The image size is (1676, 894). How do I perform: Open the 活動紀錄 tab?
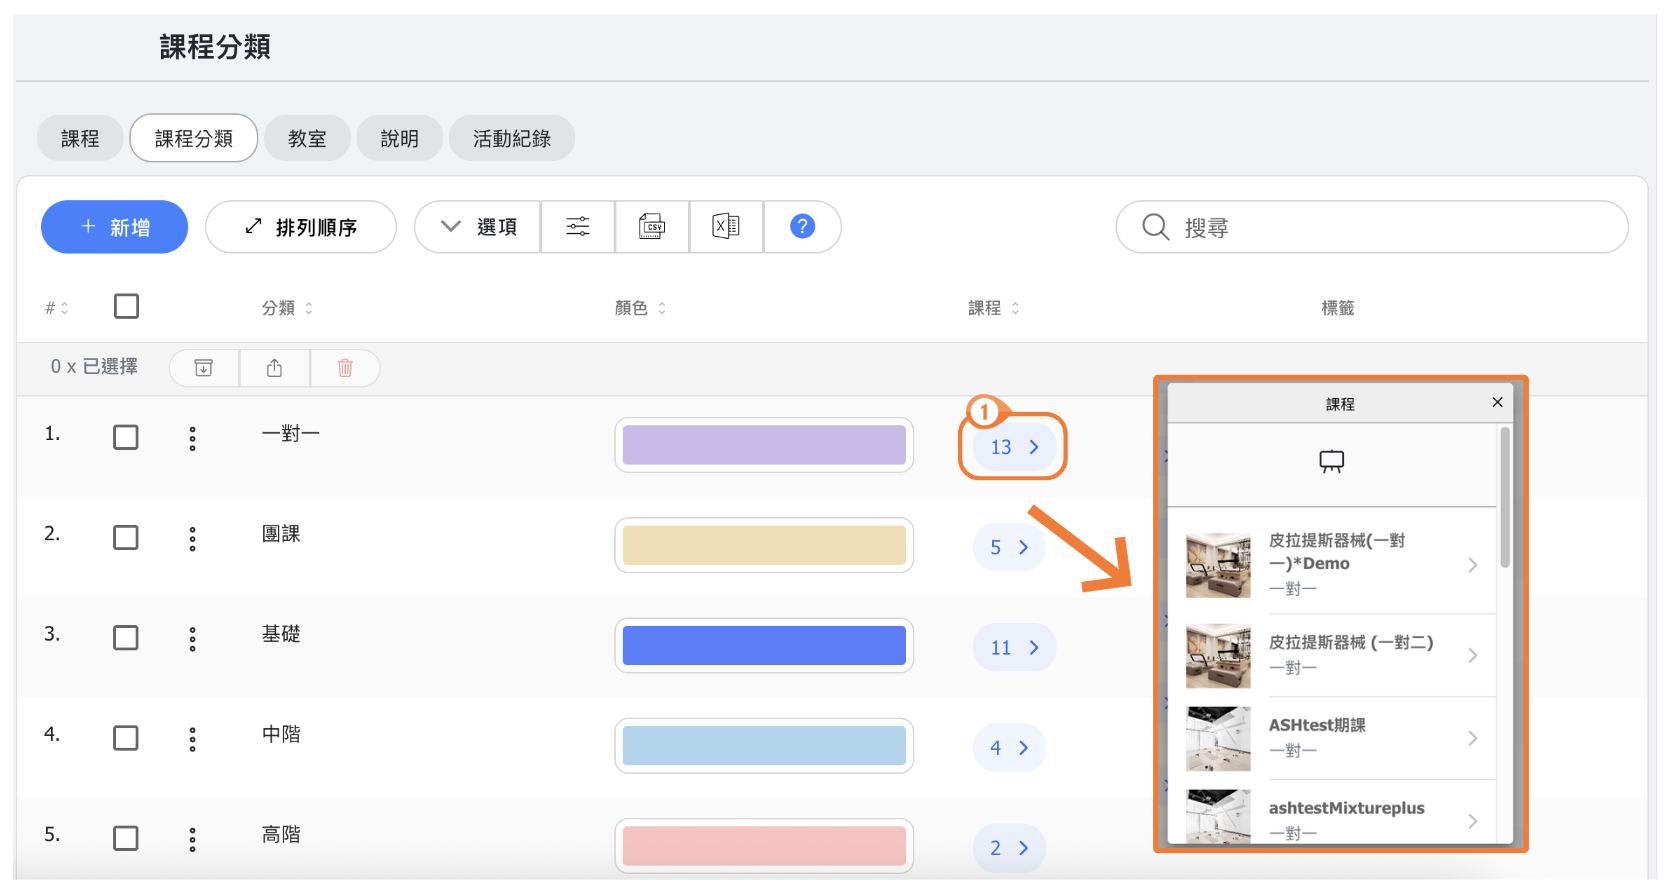pos(511,139)
